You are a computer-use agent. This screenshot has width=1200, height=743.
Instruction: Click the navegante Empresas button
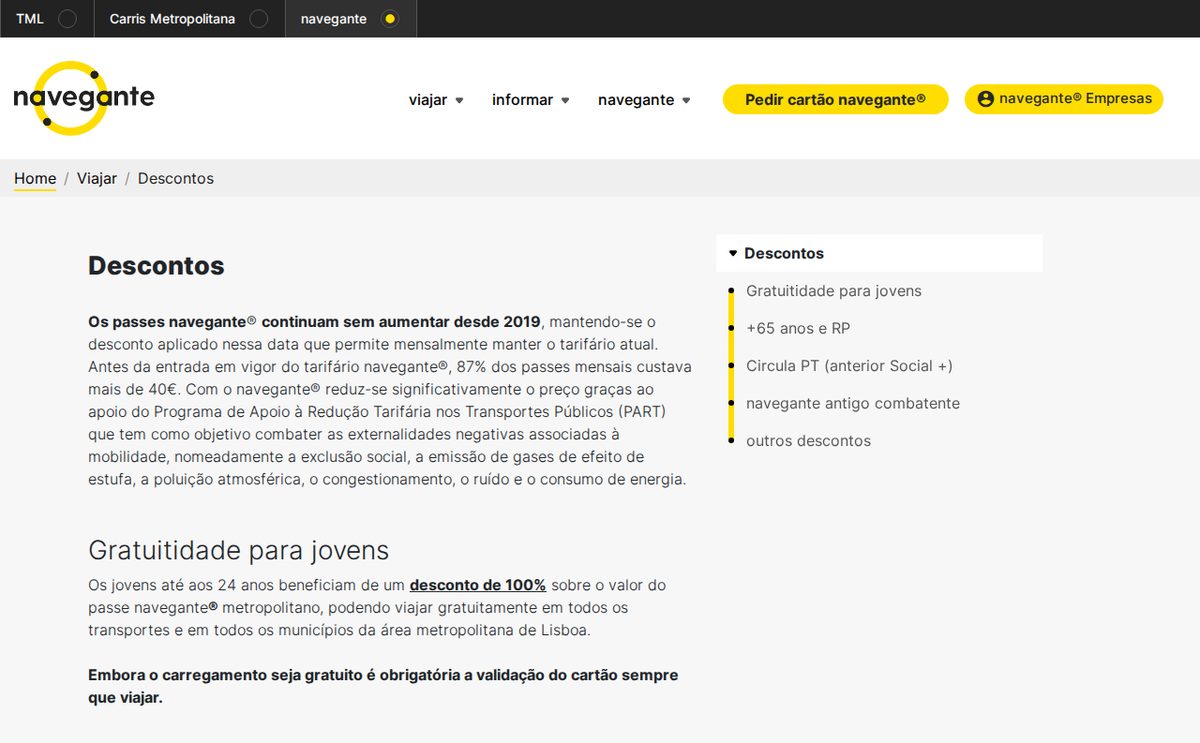(x=1064, y=99)
